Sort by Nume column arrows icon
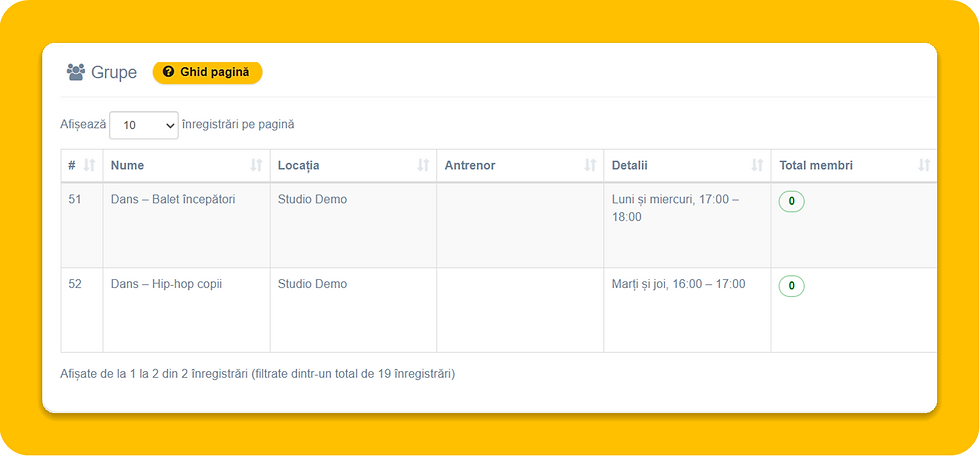 pyautogui.click(x=256, y=166)
